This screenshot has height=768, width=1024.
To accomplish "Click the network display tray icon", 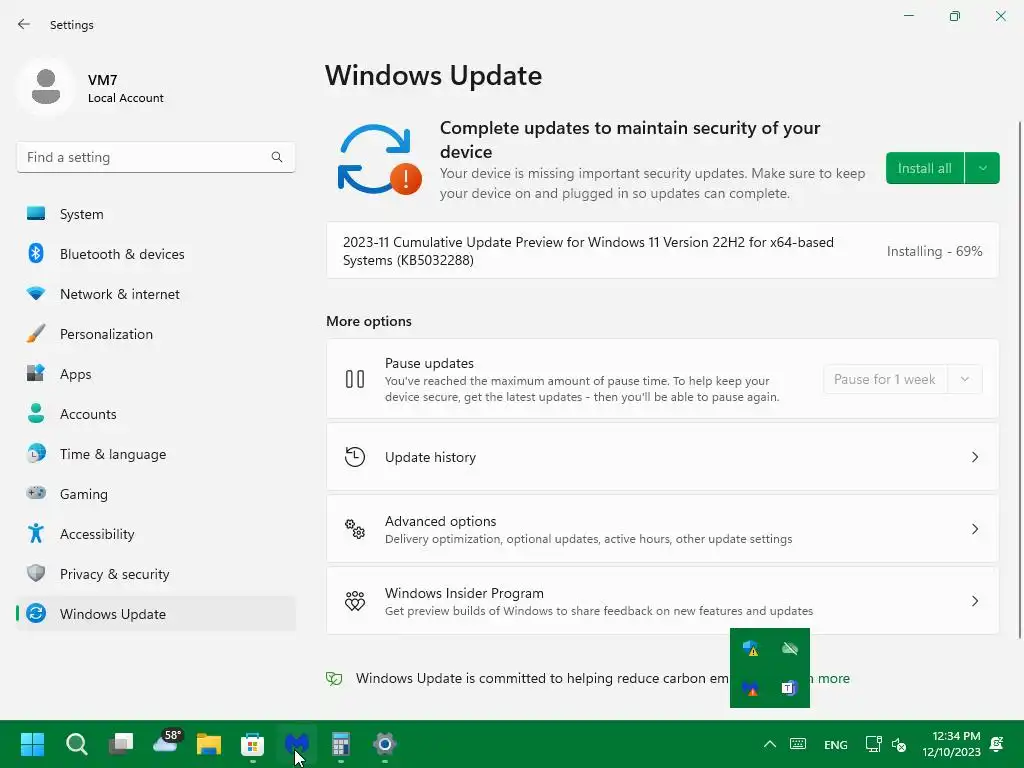I will [x=873, y=744].
